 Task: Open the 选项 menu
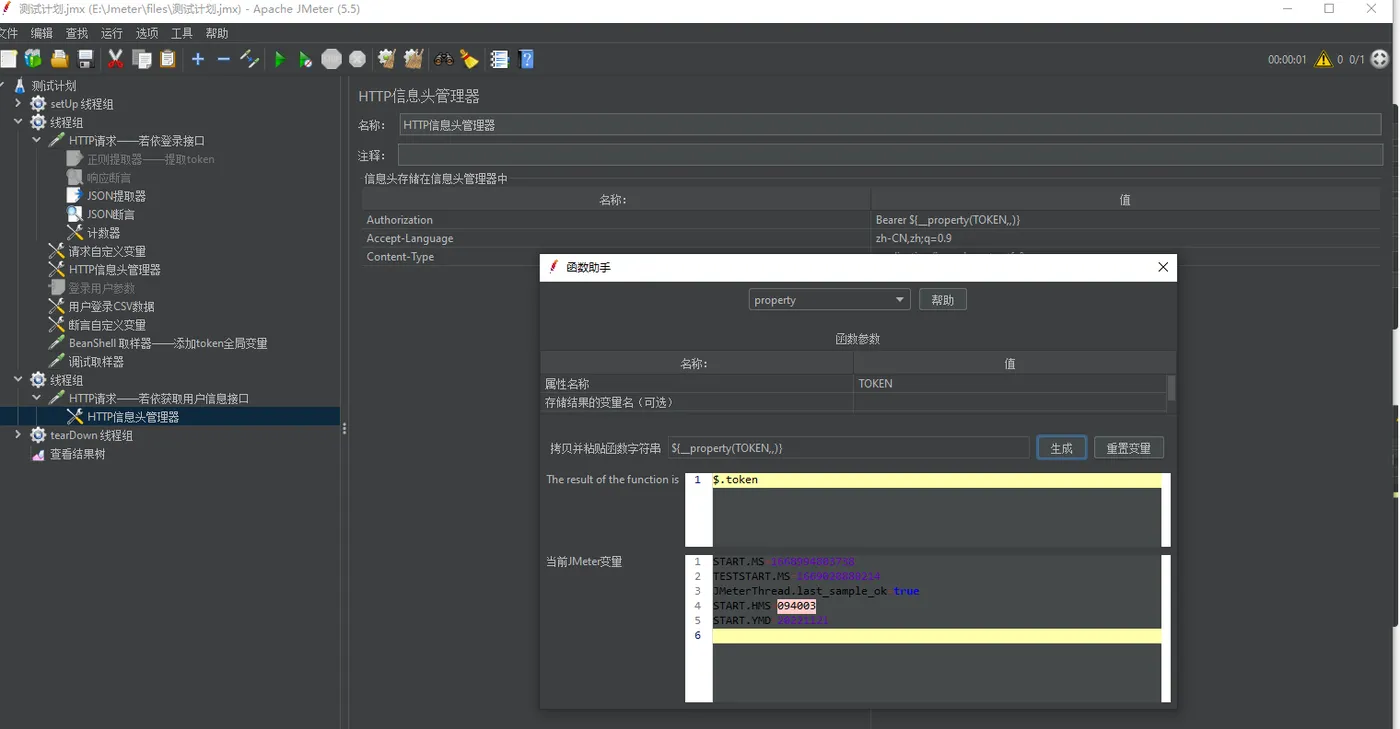(147, 33)
